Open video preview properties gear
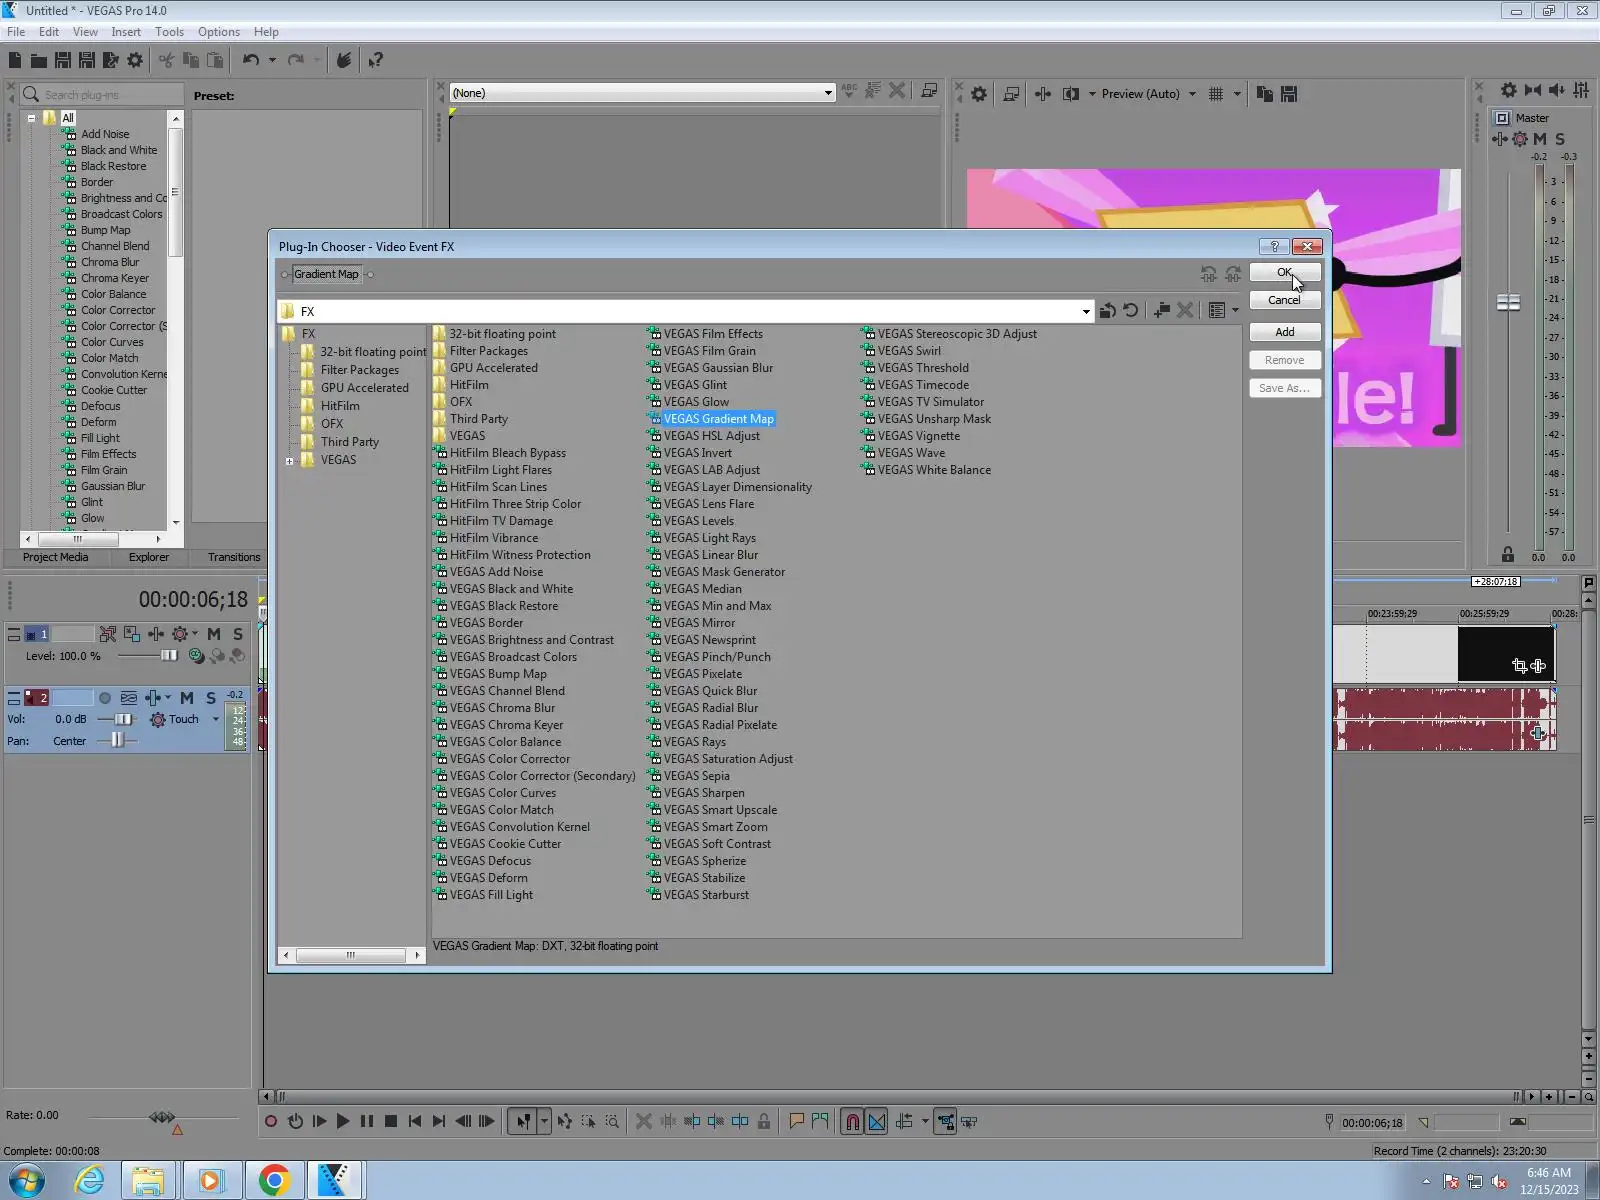Viewport: 1600px width, 1200px height. 979,94
